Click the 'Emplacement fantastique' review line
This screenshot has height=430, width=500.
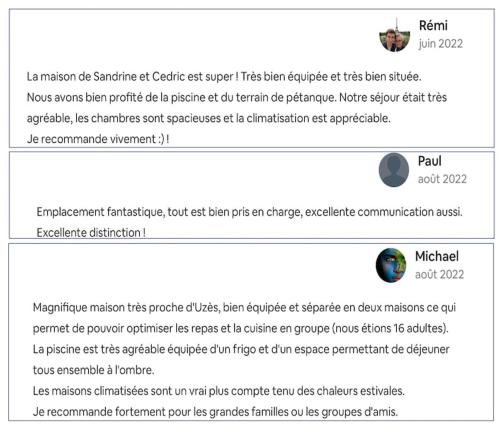coord(249,212)
